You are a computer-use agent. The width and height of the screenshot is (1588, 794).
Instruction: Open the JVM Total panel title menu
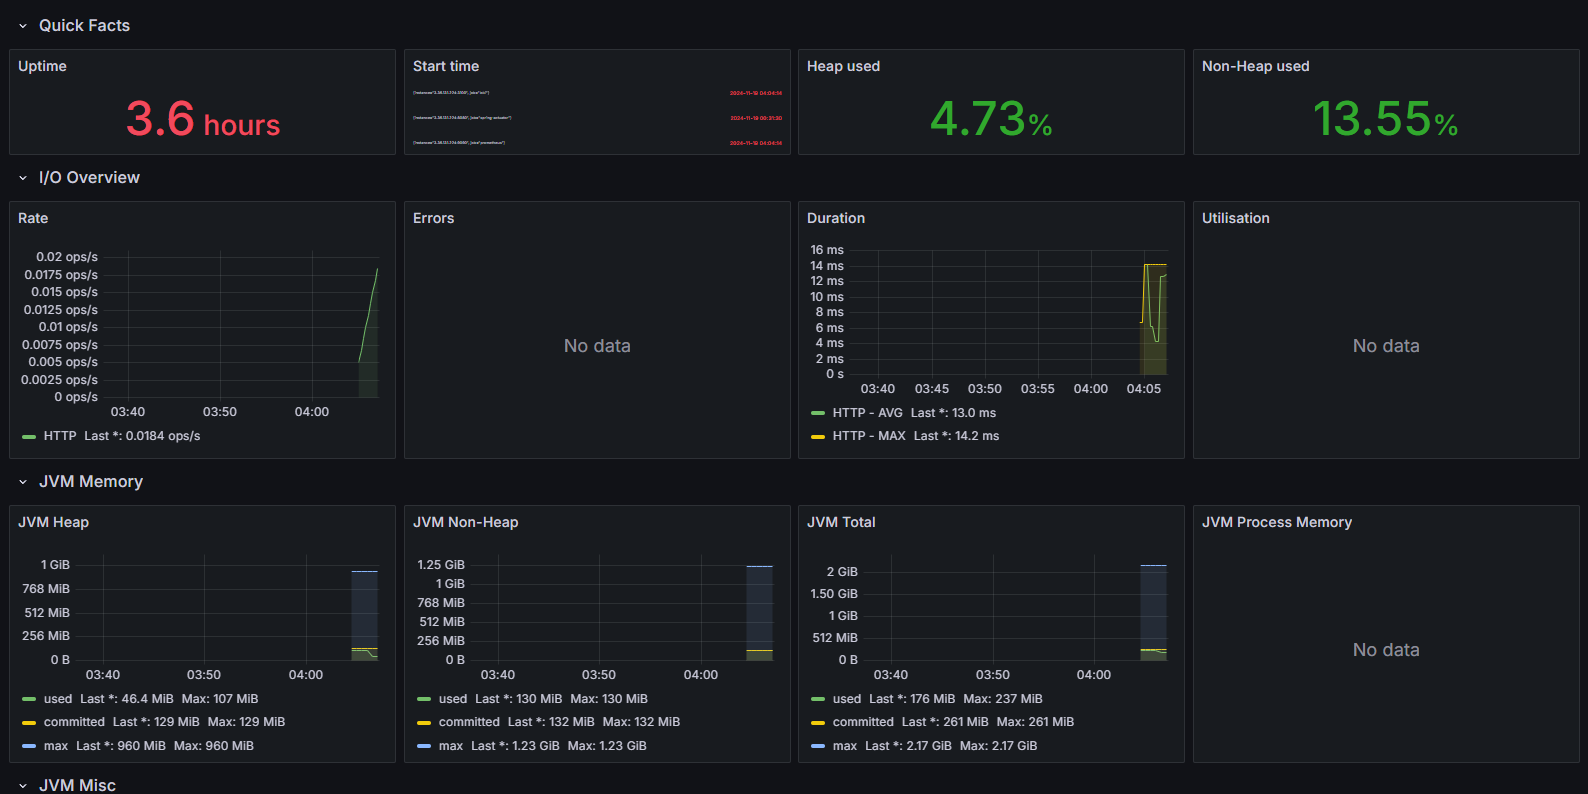(x=841, y=522)
